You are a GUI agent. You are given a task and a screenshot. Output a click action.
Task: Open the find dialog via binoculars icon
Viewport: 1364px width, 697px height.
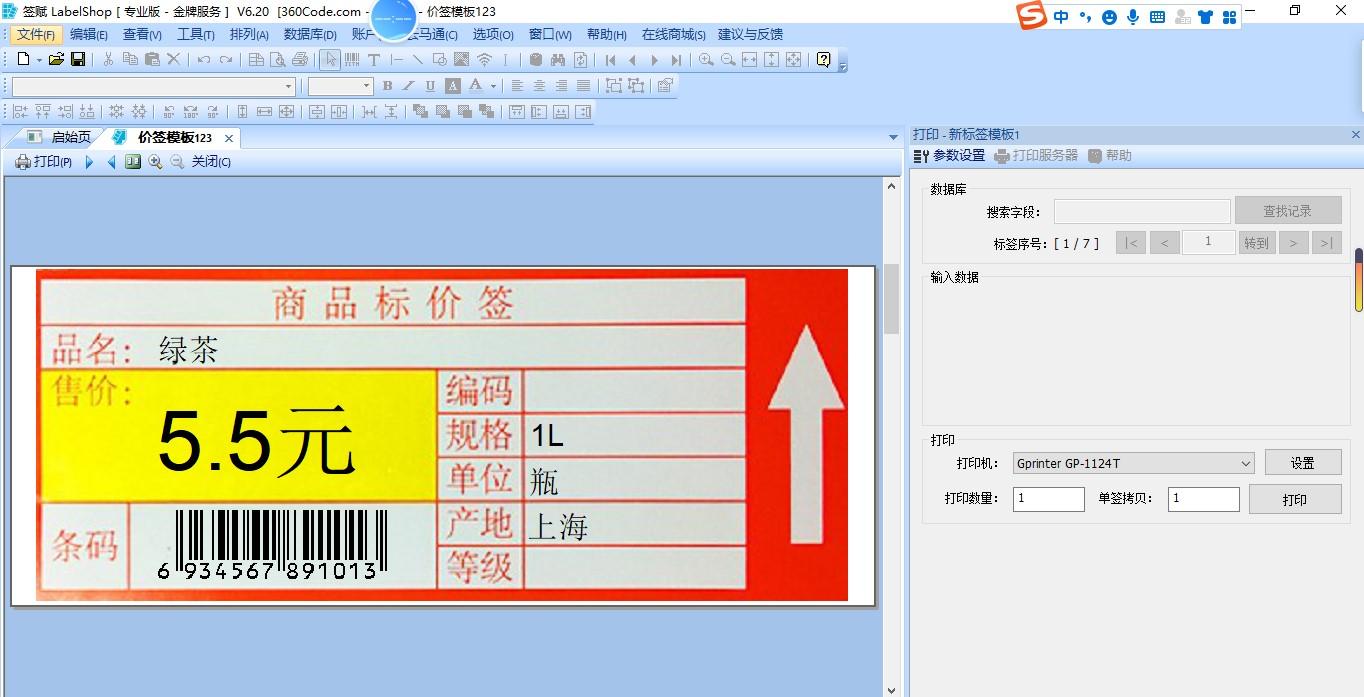click(x=559, y=60)
